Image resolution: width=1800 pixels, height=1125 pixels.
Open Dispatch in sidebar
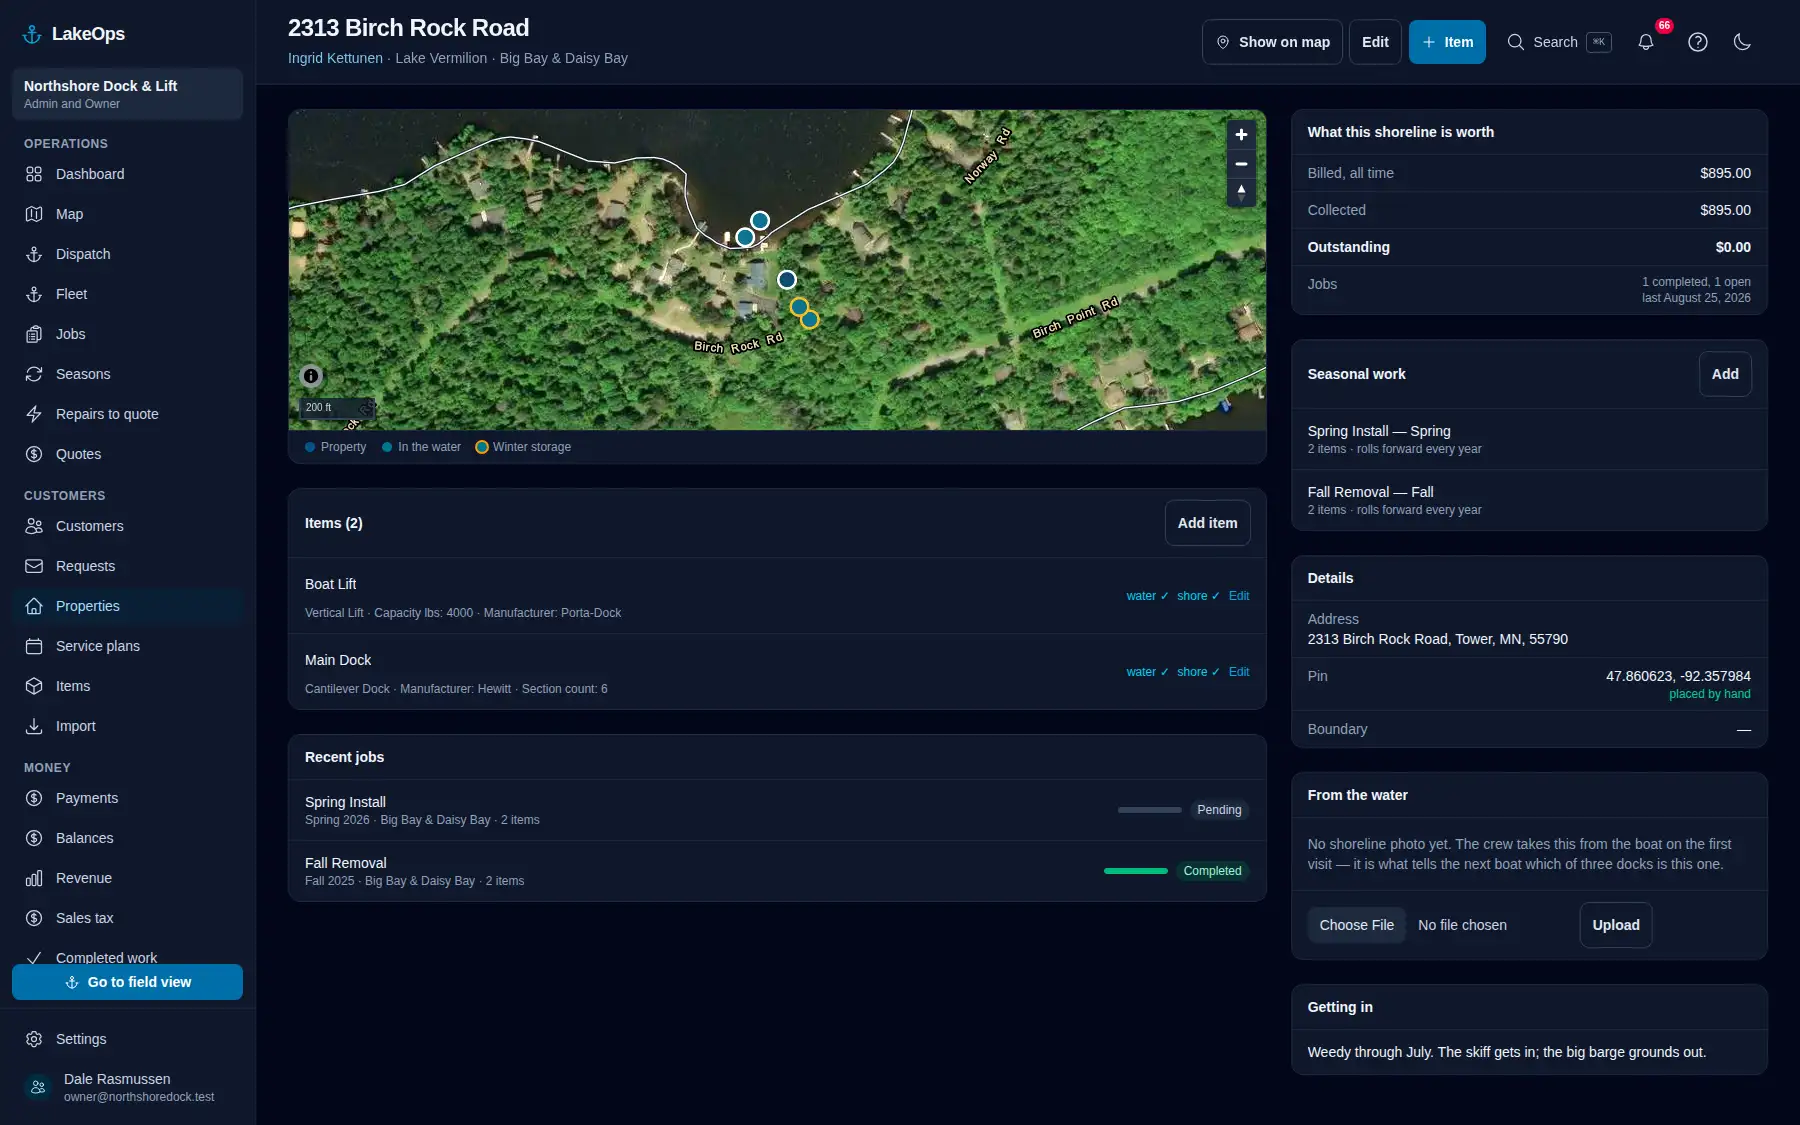click(127, 254)
